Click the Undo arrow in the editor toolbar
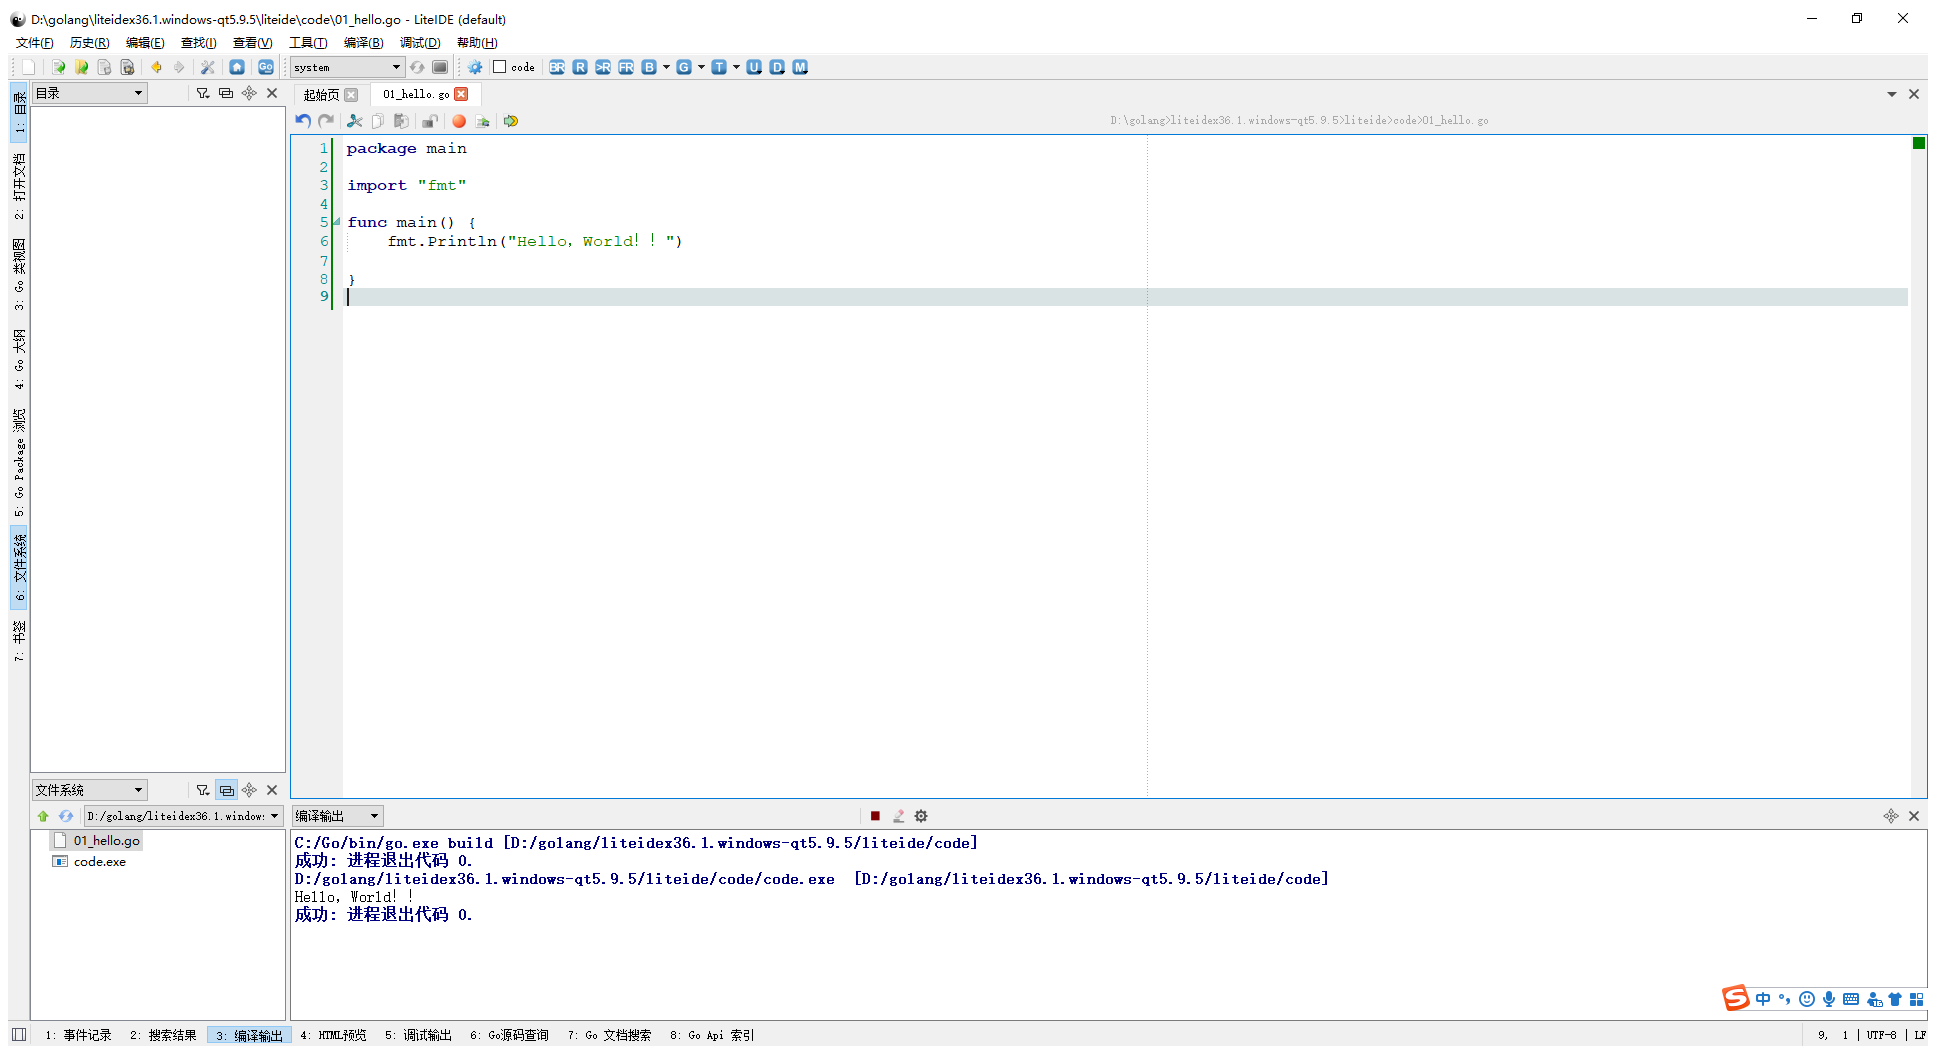The image size is (1936, 1046). 303,121
